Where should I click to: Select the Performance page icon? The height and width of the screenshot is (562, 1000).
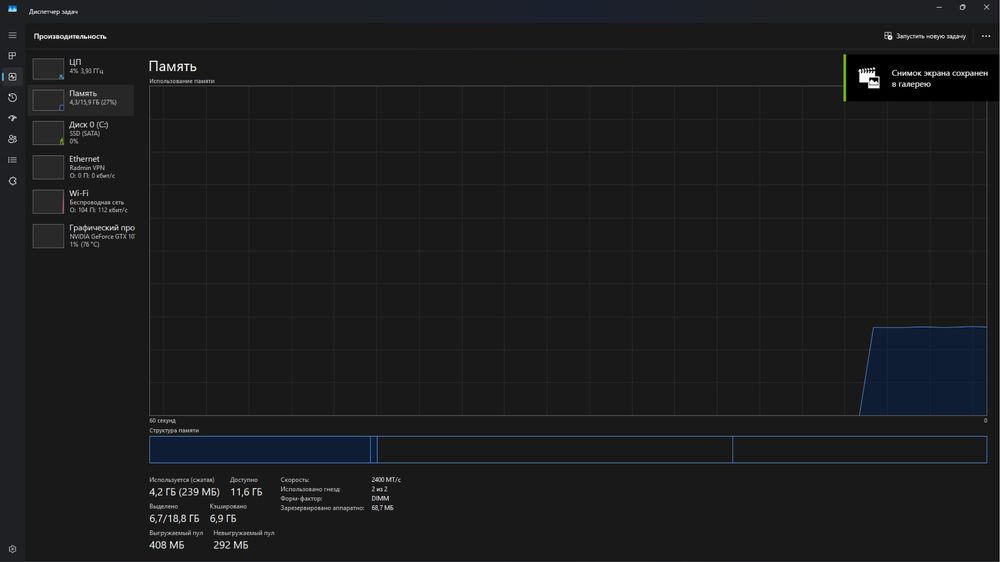pos(12,77)
